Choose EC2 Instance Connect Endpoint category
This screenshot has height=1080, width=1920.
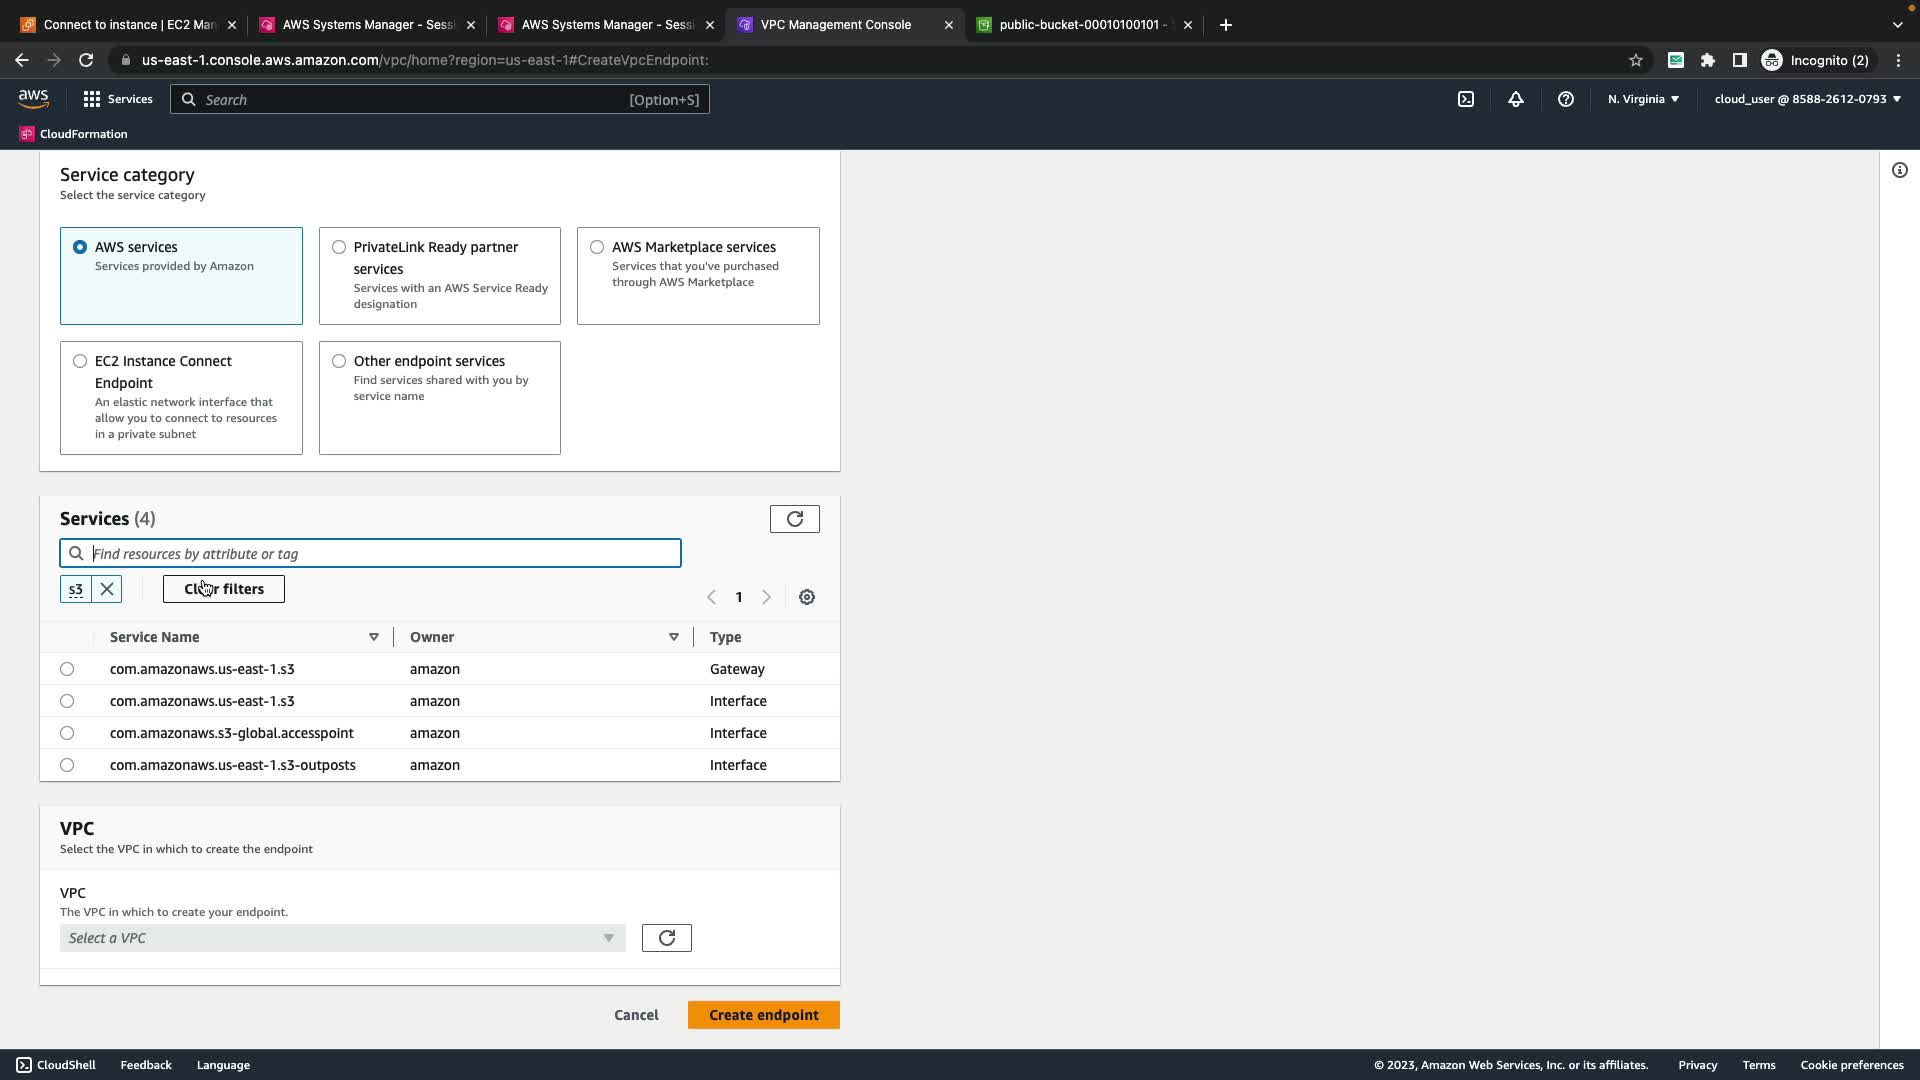[x=80, y=361]
